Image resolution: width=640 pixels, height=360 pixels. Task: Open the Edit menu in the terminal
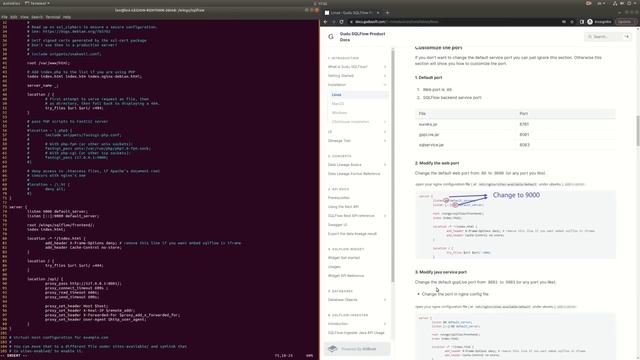point(13,17)
